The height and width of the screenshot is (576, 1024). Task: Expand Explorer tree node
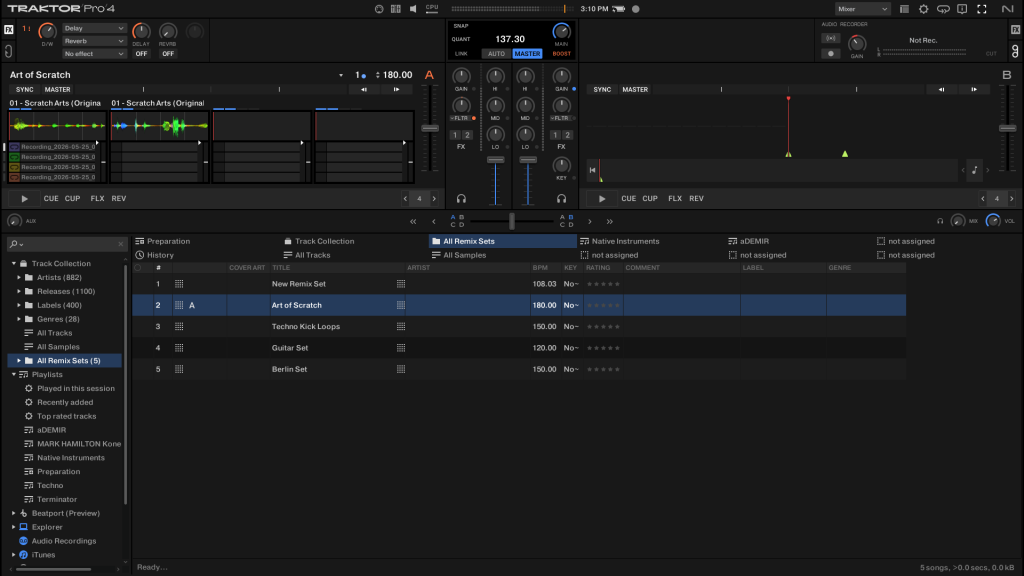pos(14,527)
